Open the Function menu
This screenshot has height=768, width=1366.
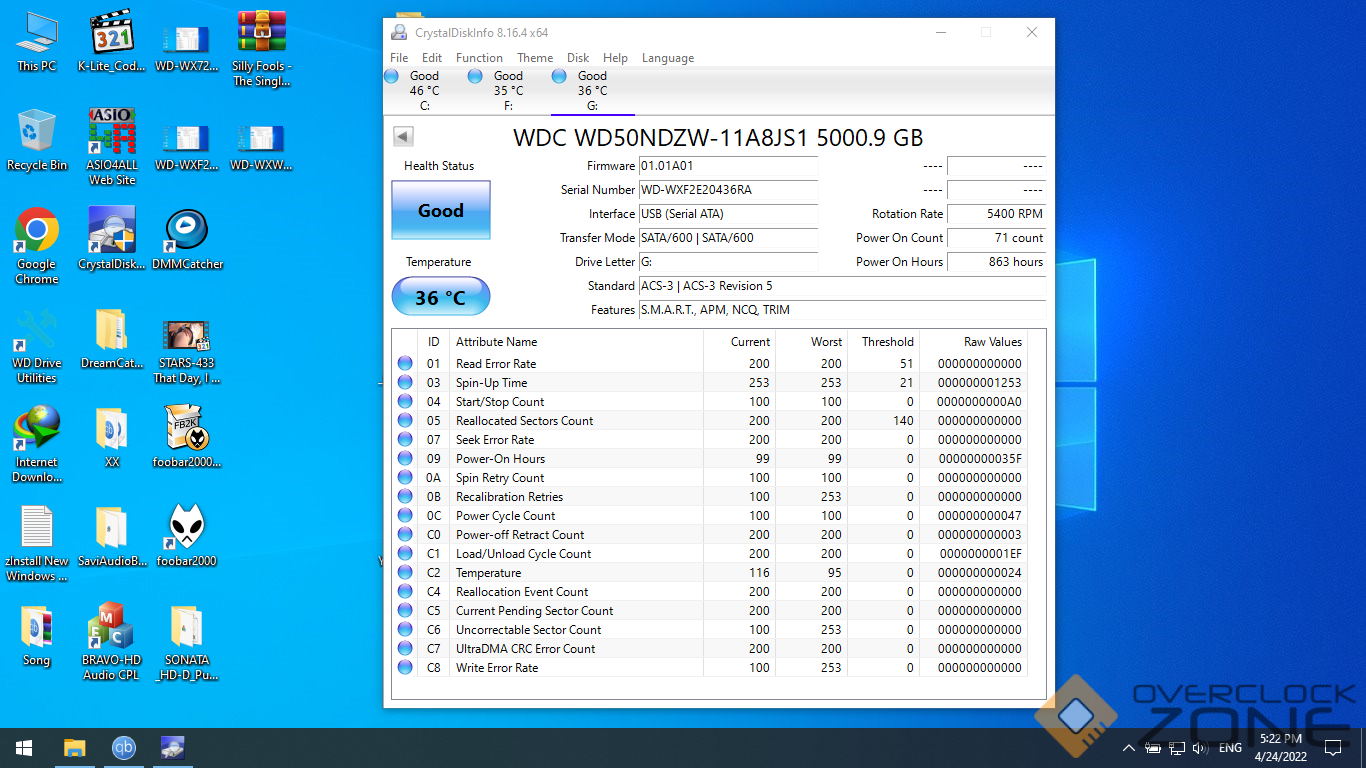[x=479, y=58]
